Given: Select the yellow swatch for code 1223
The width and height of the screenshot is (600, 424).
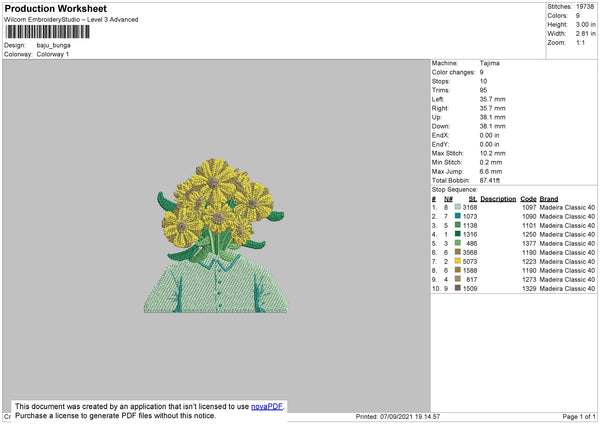Looking at the screenshot, I should (x=458, y=261).
